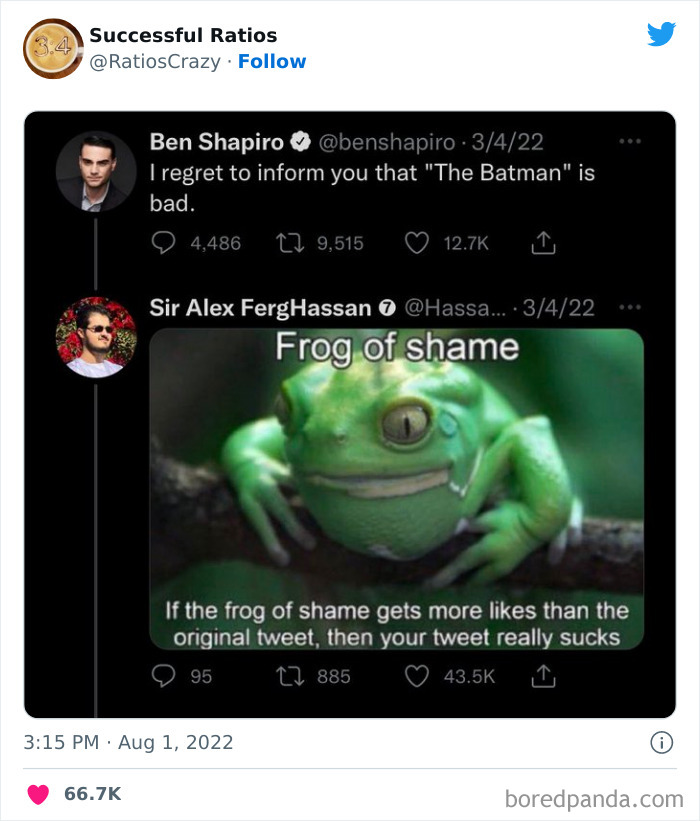The width and height of the screenshot is (700, 821).
Task: Click the info circle icon
Action: click(661, 742)
